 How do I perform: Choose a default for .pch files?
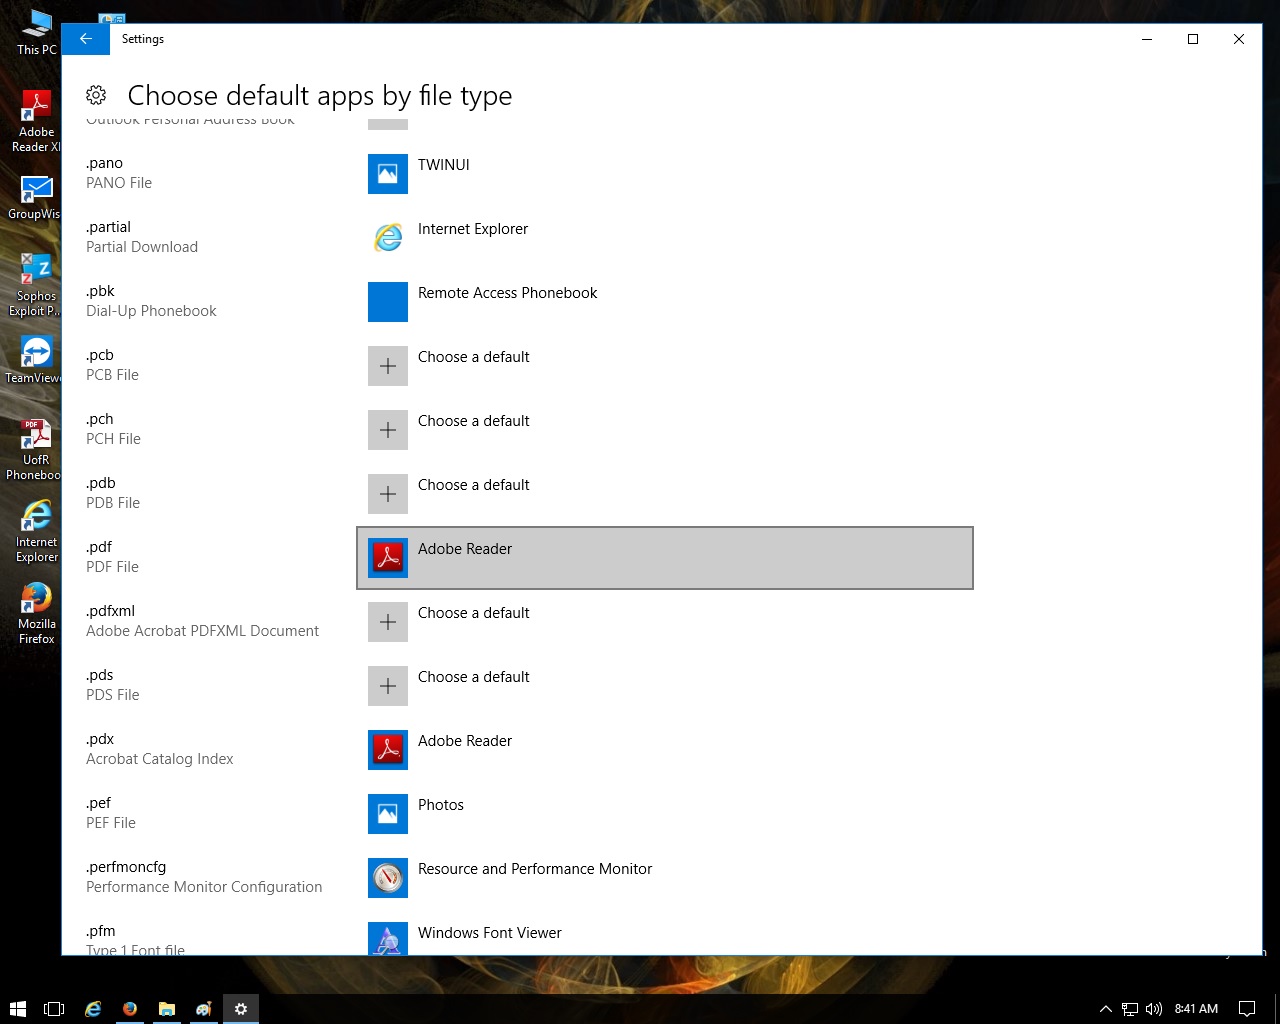click(x=665, y=430)
